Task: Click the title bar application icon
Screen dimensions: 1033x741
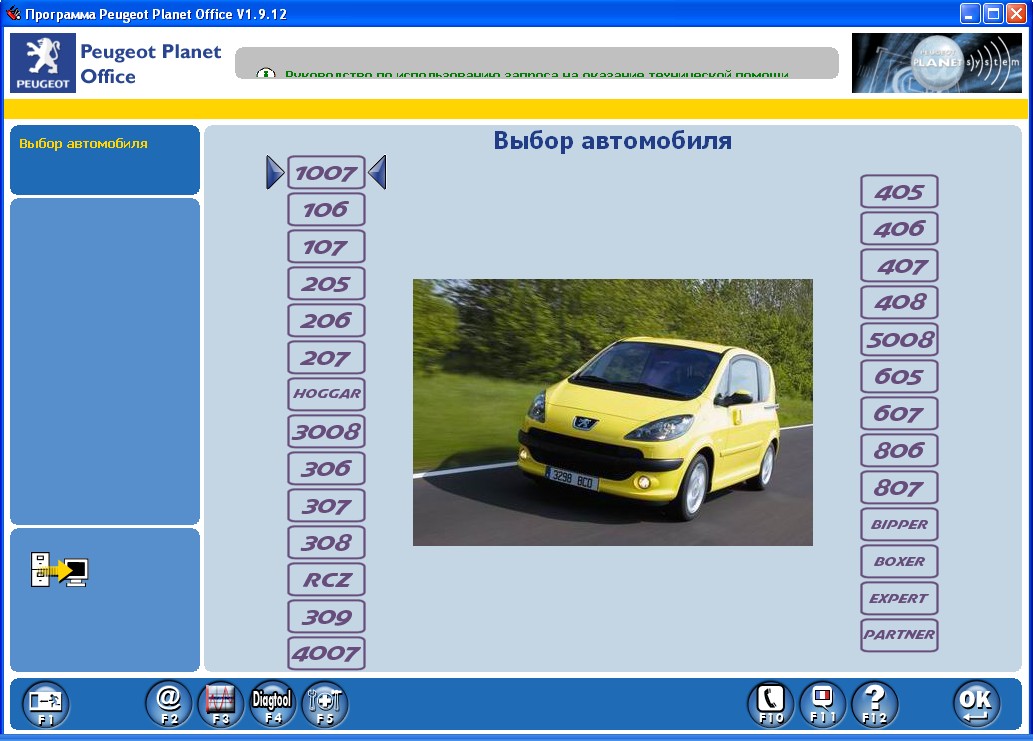Action: [x=13, y=13]
